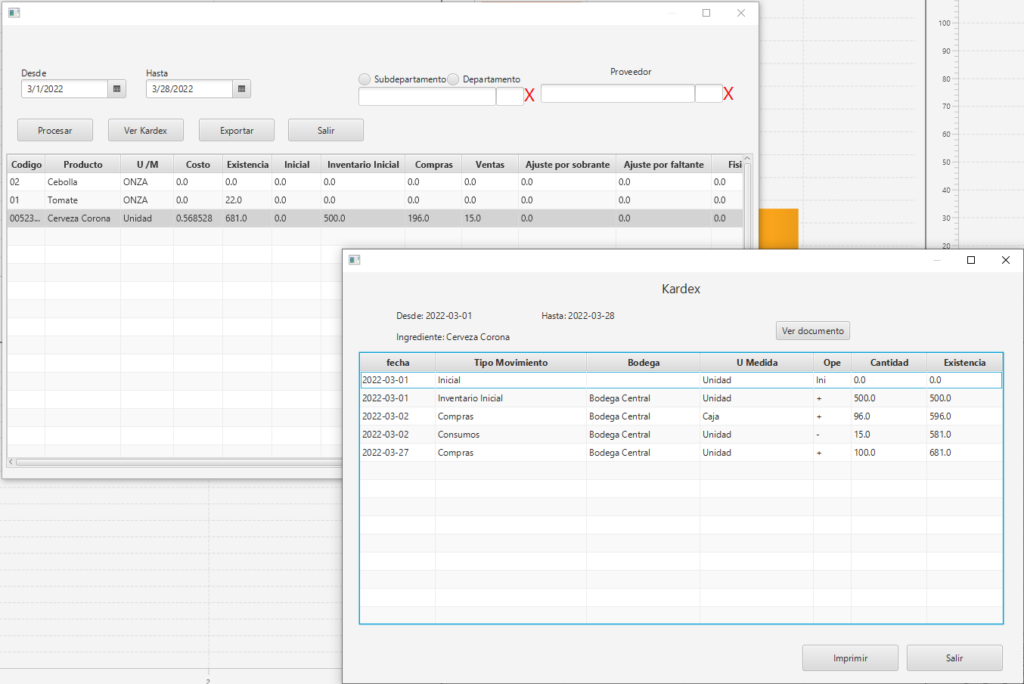
Task: Click the small code box beside department field
Action: tap(510, 97)
